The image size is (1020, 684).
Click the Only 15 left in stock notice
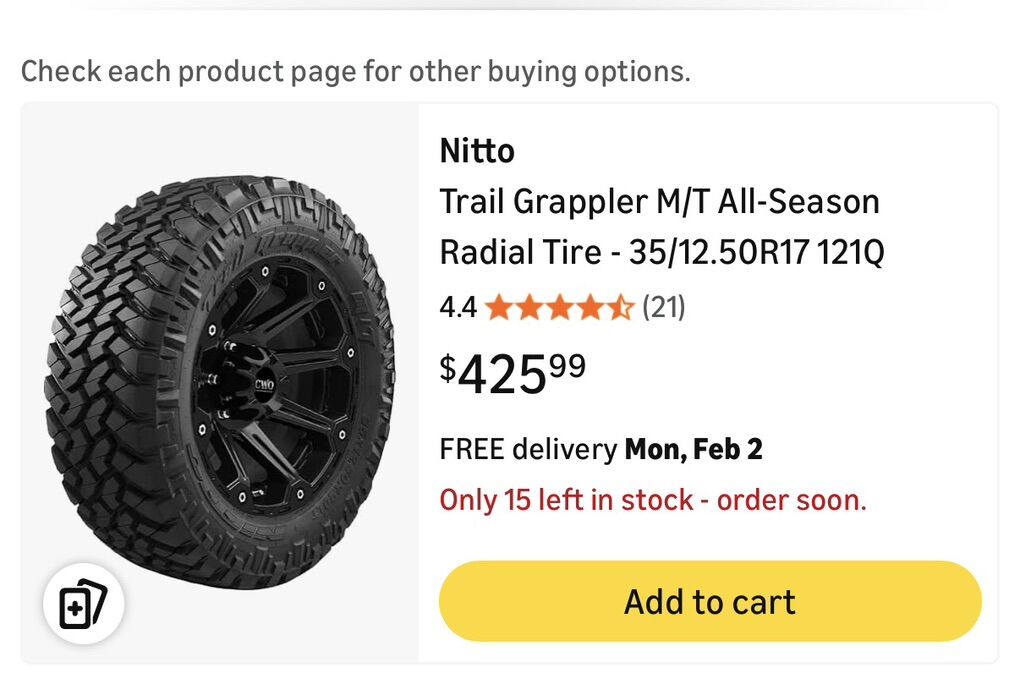pyautogui.click(x=652, y=500)
